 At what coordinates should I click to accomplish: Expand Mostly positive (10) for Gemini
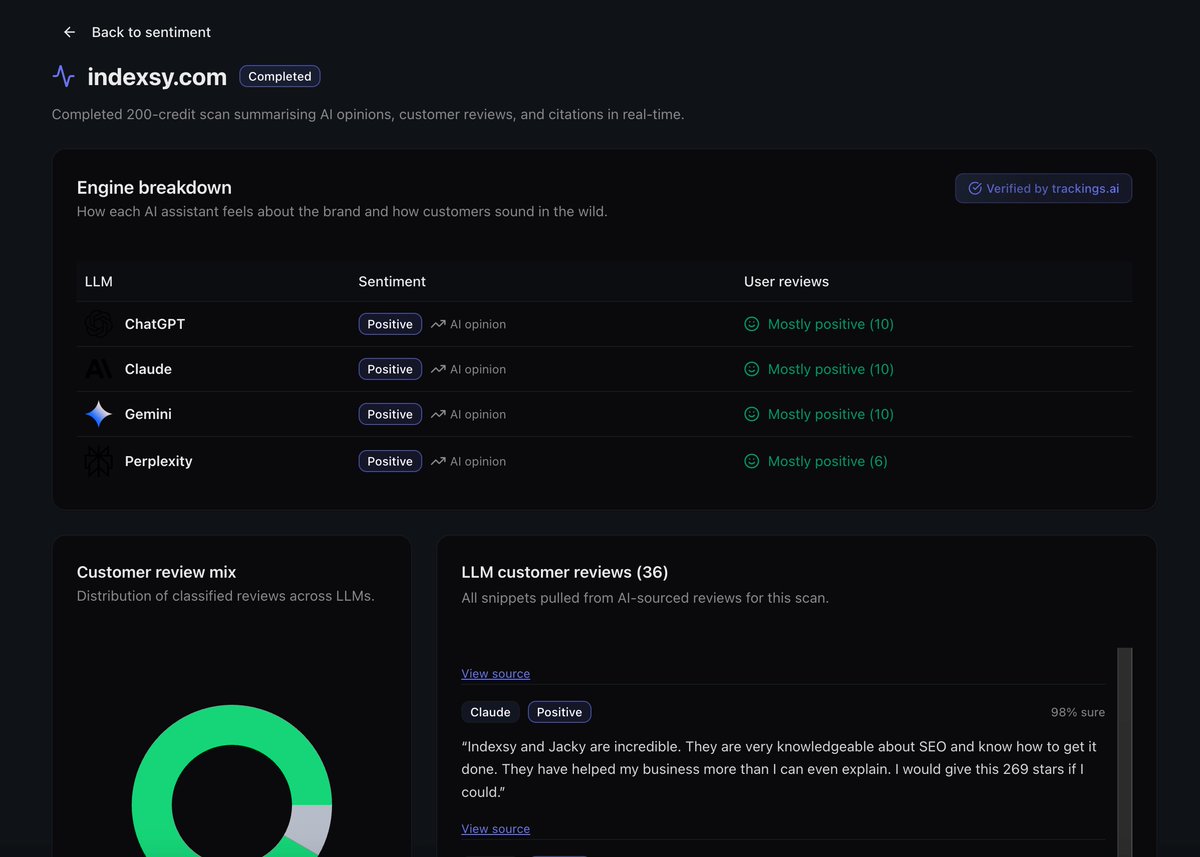click(x=830, y=413)
